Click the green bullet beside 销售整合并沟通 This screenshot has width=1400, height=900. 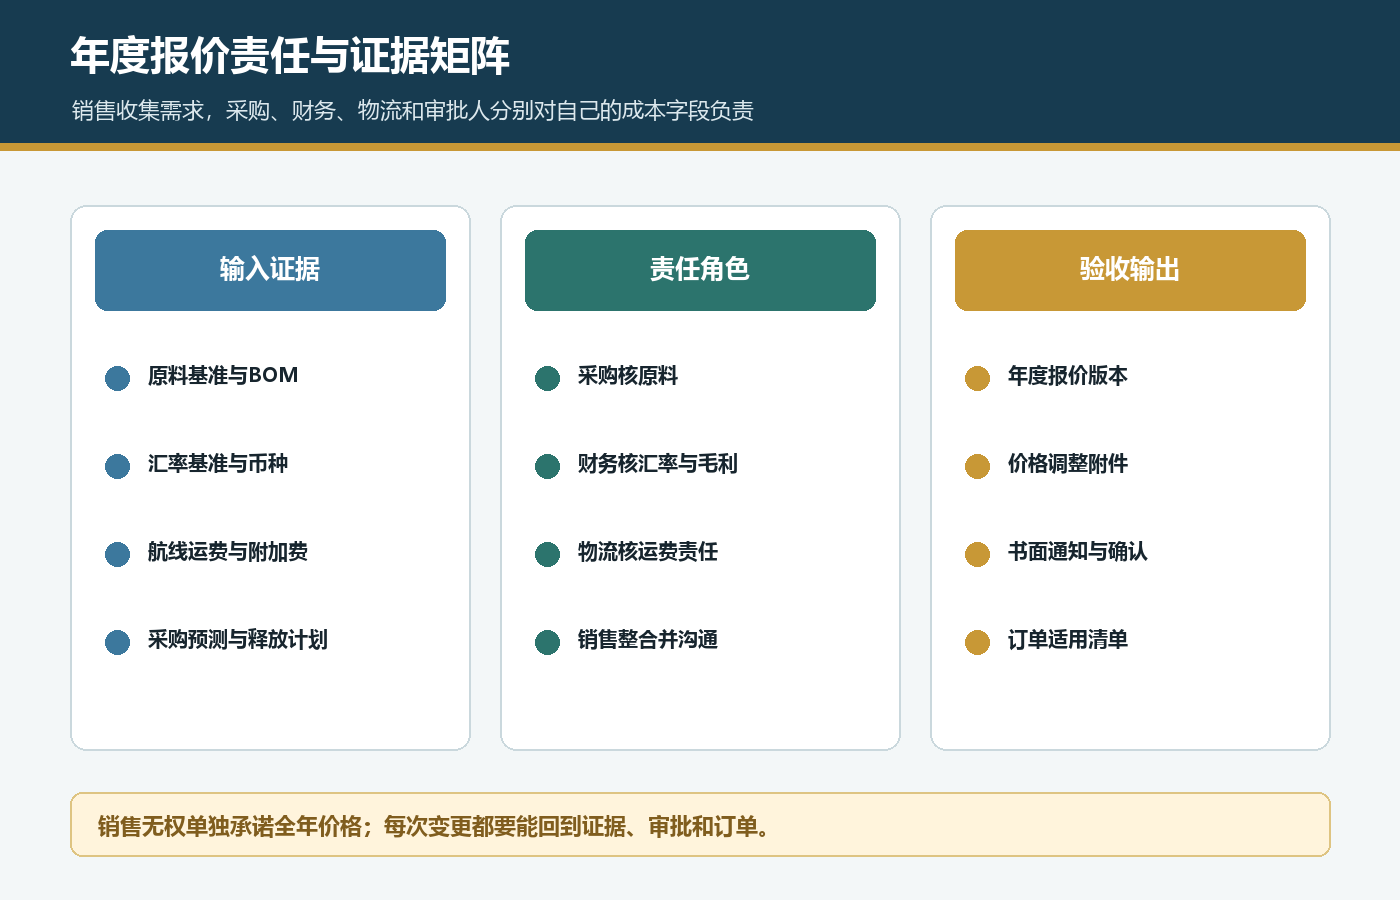tap(548, 642)
